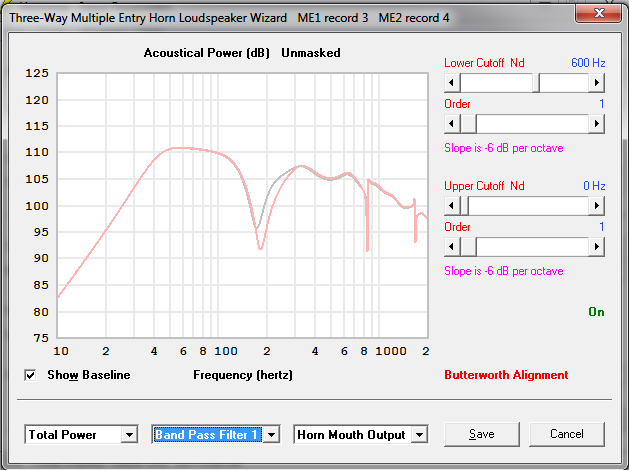This screenshot has height=470, width=629.
Task: Click left arrow of Lower Cutoff Order slider
Action: click(452, 124)
